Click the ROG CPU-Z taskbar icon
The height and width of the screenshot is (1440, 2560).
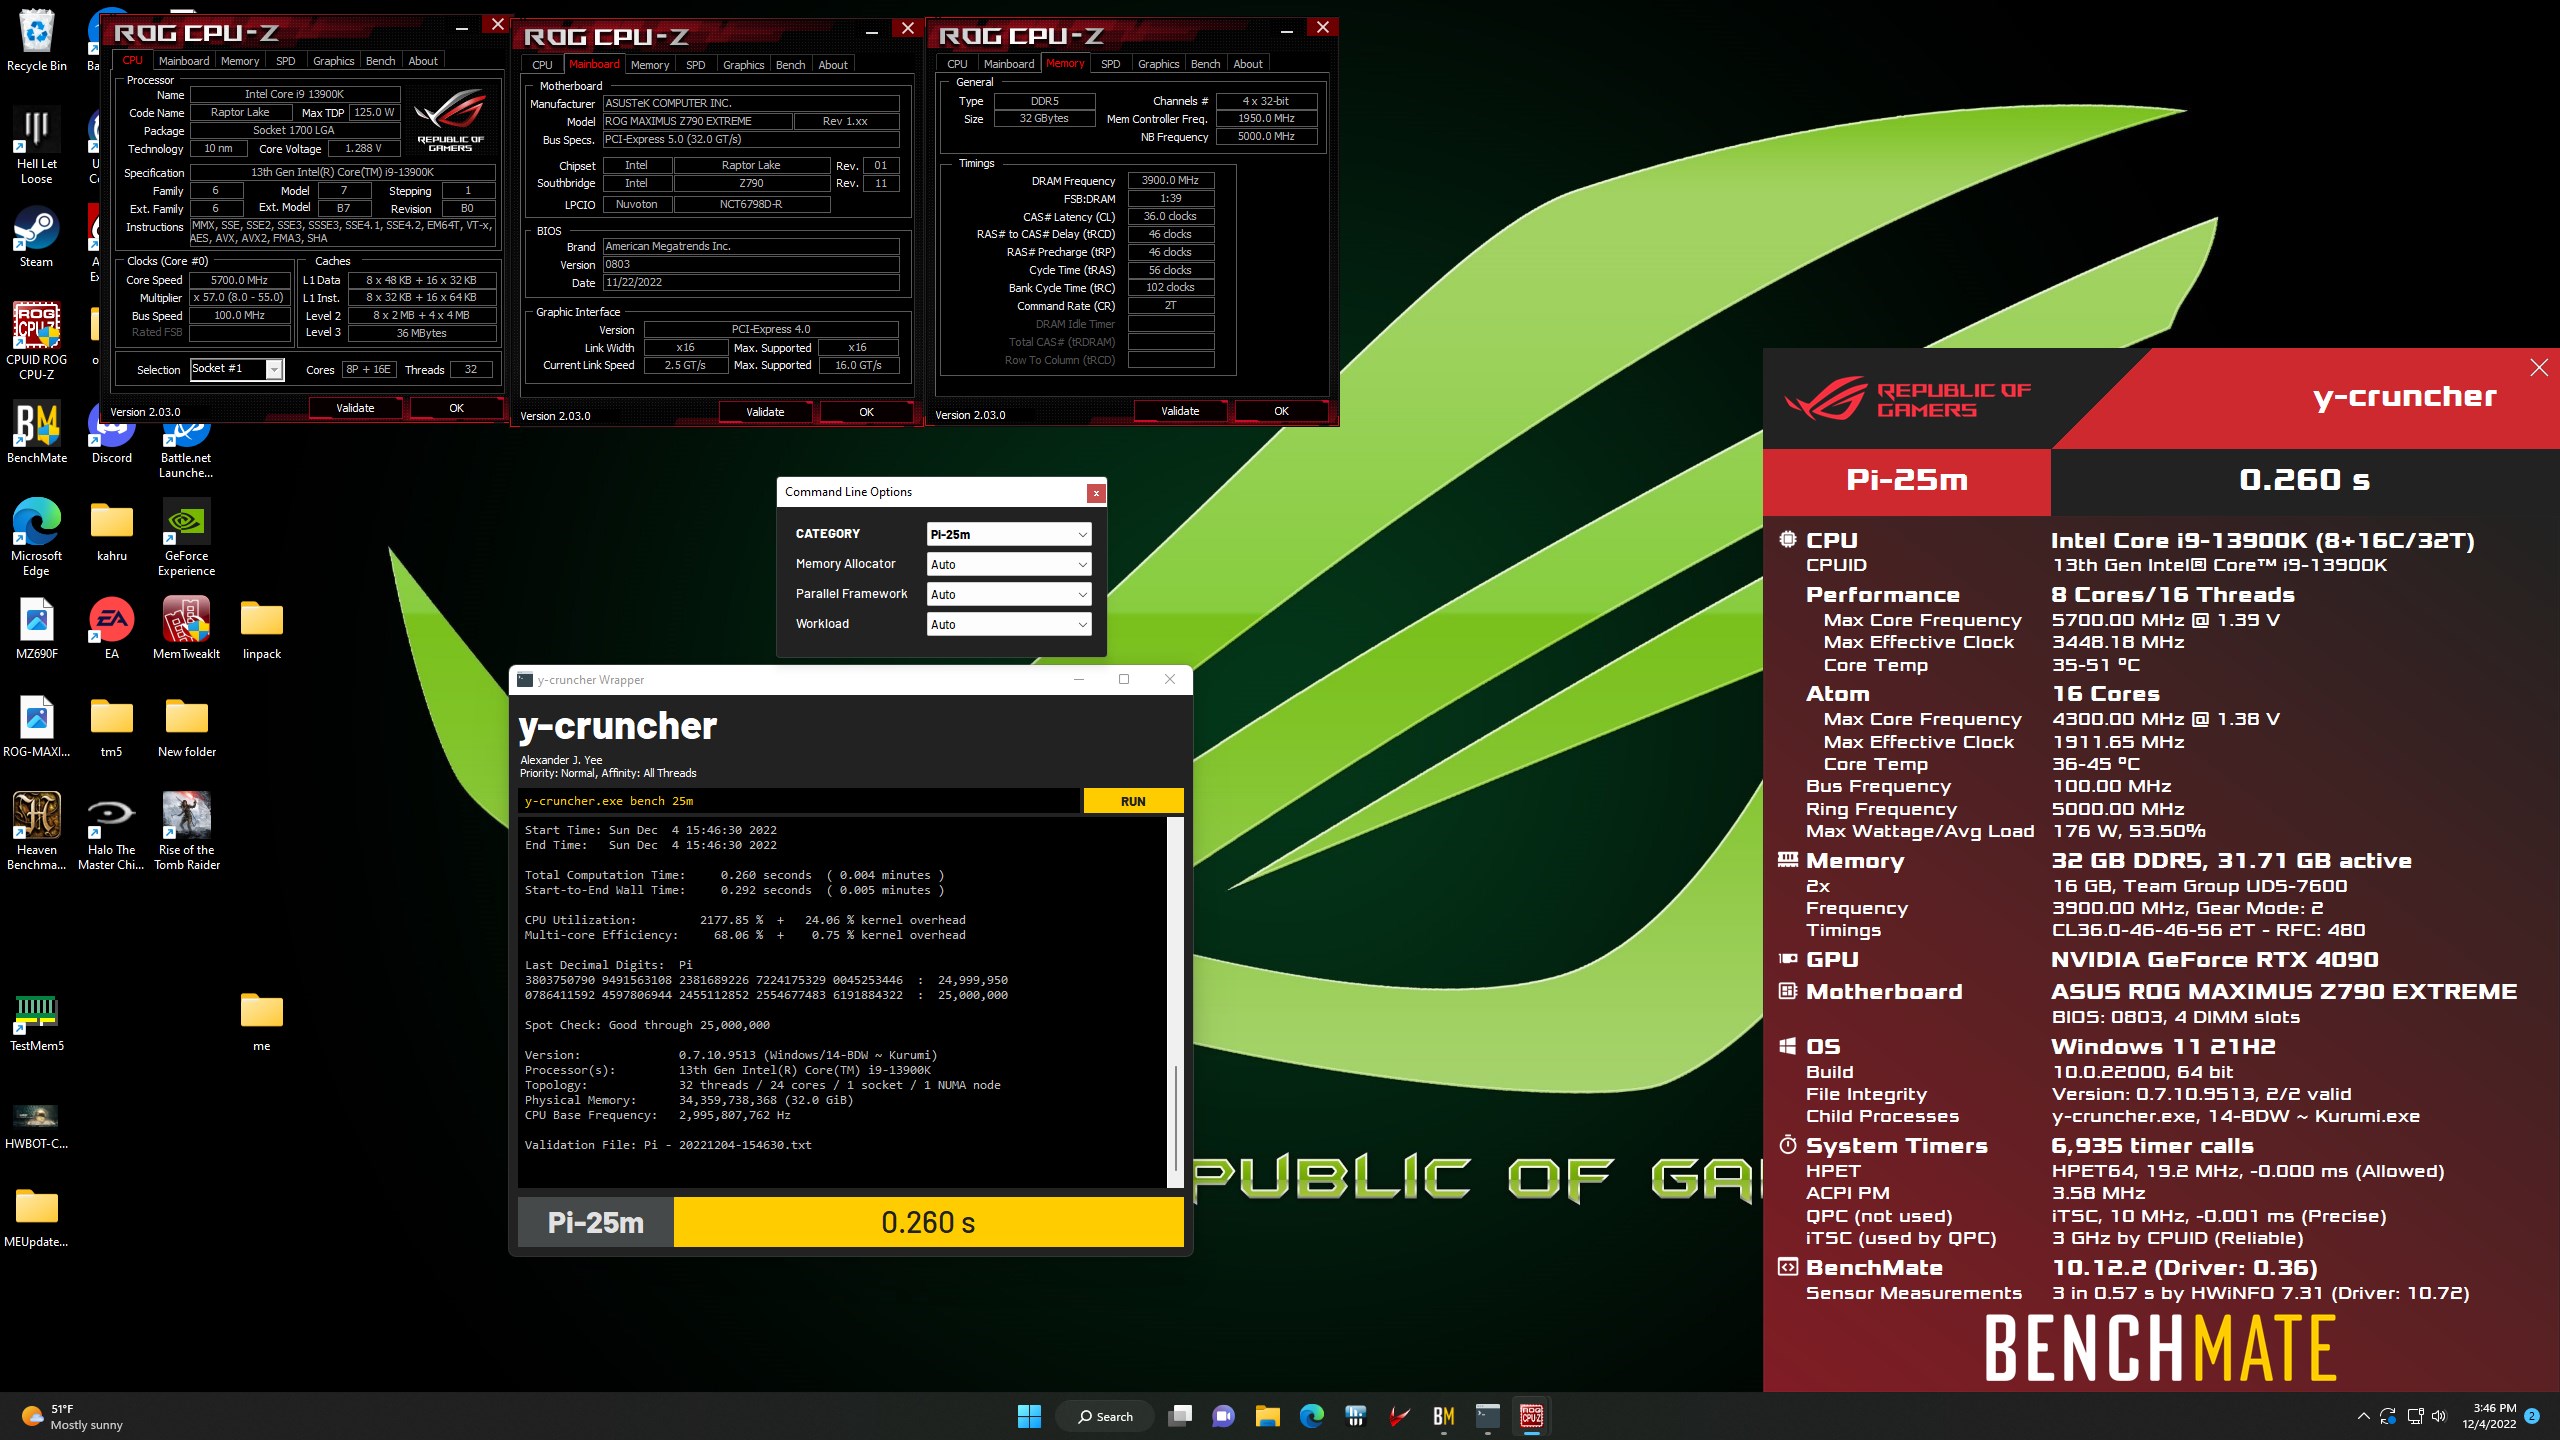(1532, 1416)
